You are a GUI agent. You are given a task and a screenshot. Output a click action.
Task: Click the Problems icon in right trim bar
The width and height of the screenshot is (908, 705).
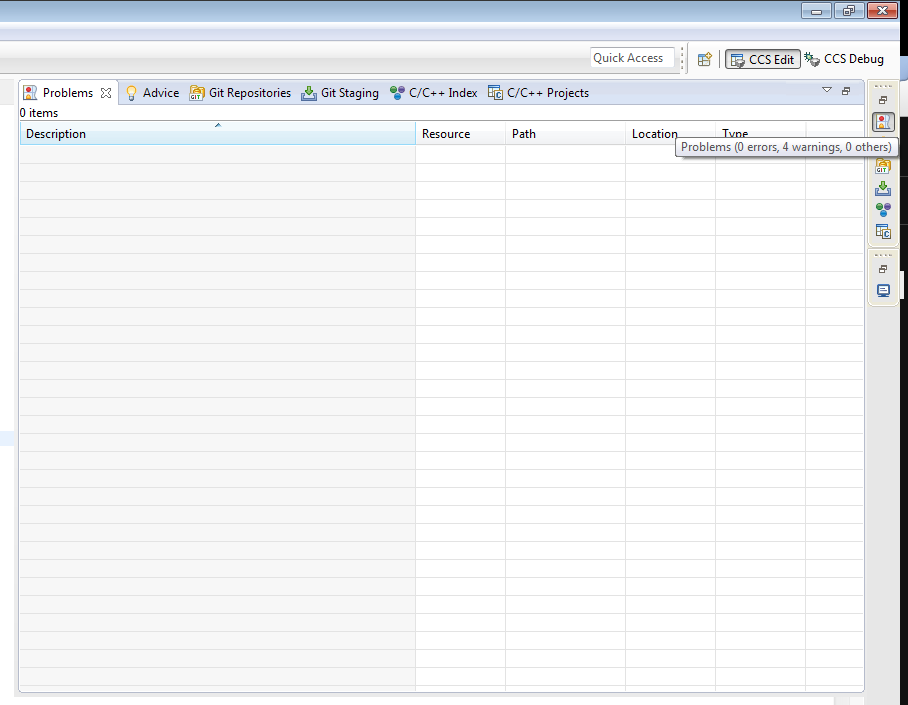(x=883, y=122)
